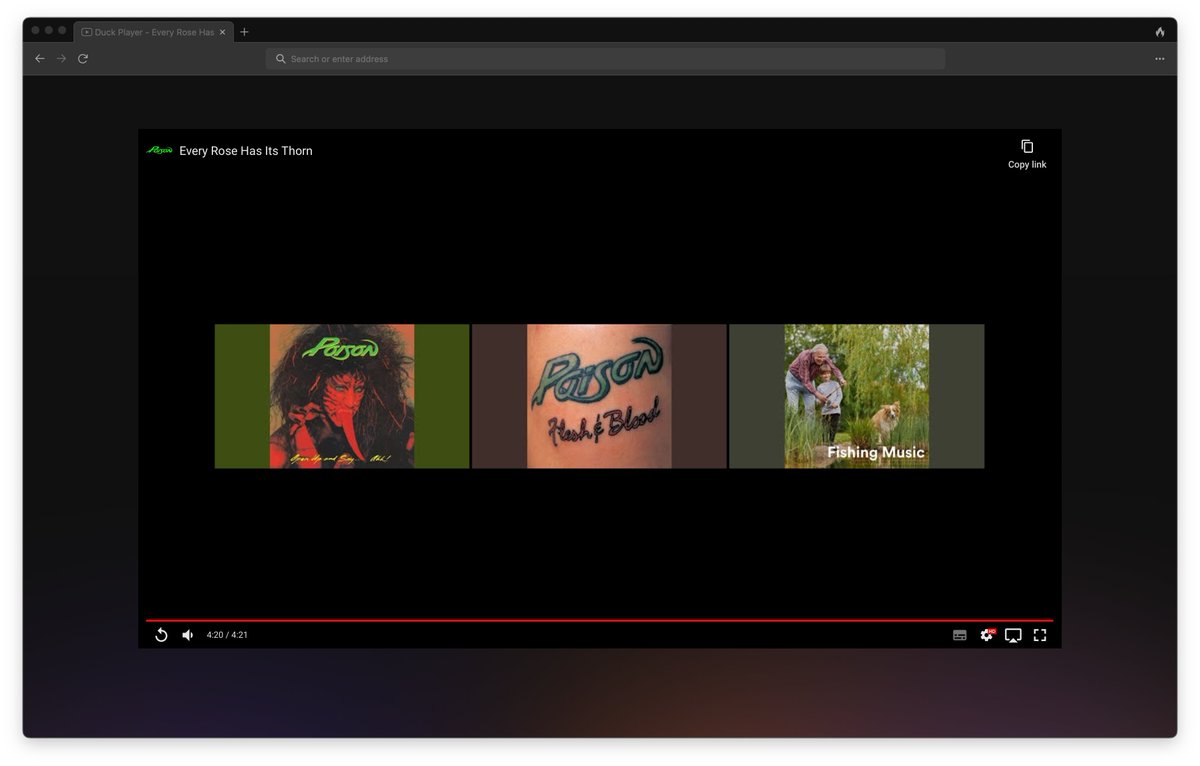
Task: Click the Poison band logo next to the title
Action: tap(162, 150)
